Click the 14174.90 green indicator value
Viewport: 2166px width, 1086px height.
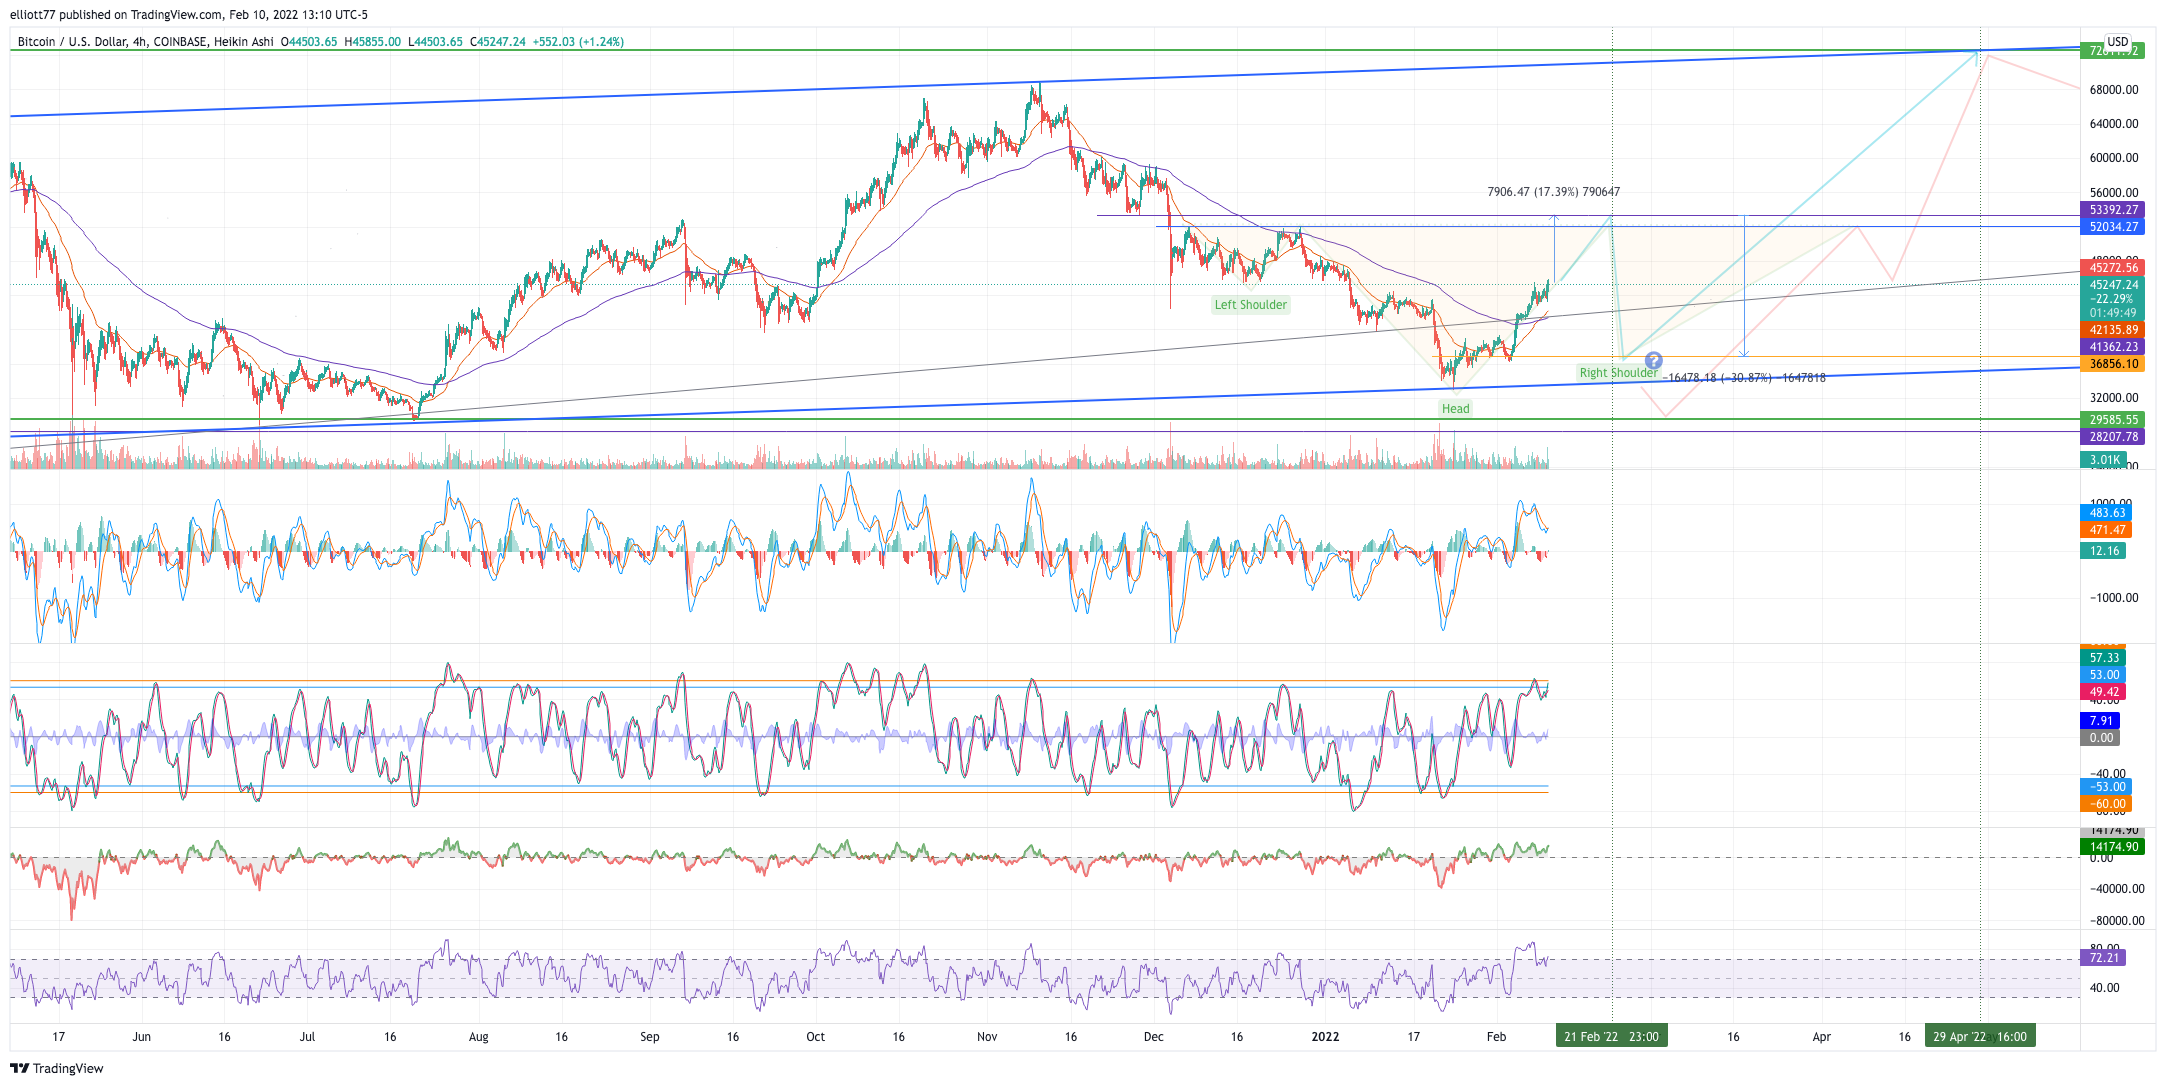click(2112, 847)
